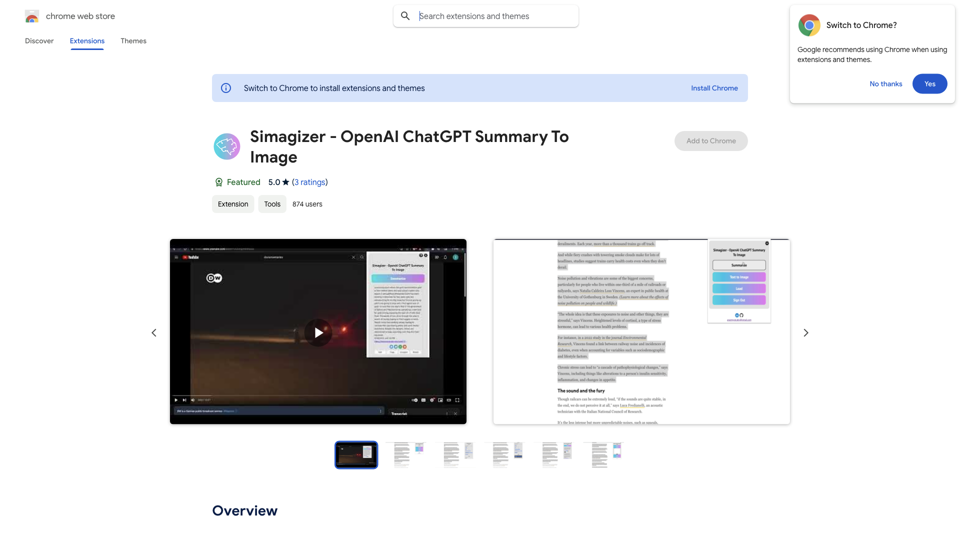Show the previous screenshot with left arrow
Viewport: 960px width, 540px height.
(154, 332)
